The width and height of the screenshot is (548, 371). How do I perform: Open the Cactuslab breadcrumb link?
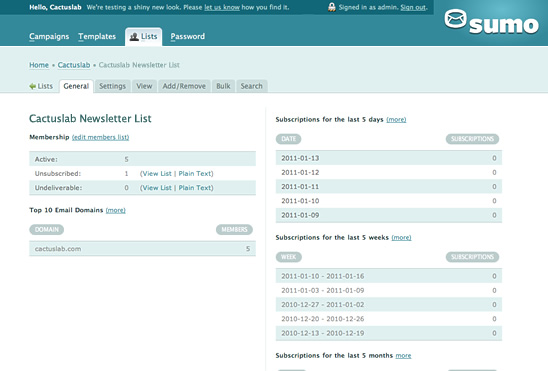[74, 65]
